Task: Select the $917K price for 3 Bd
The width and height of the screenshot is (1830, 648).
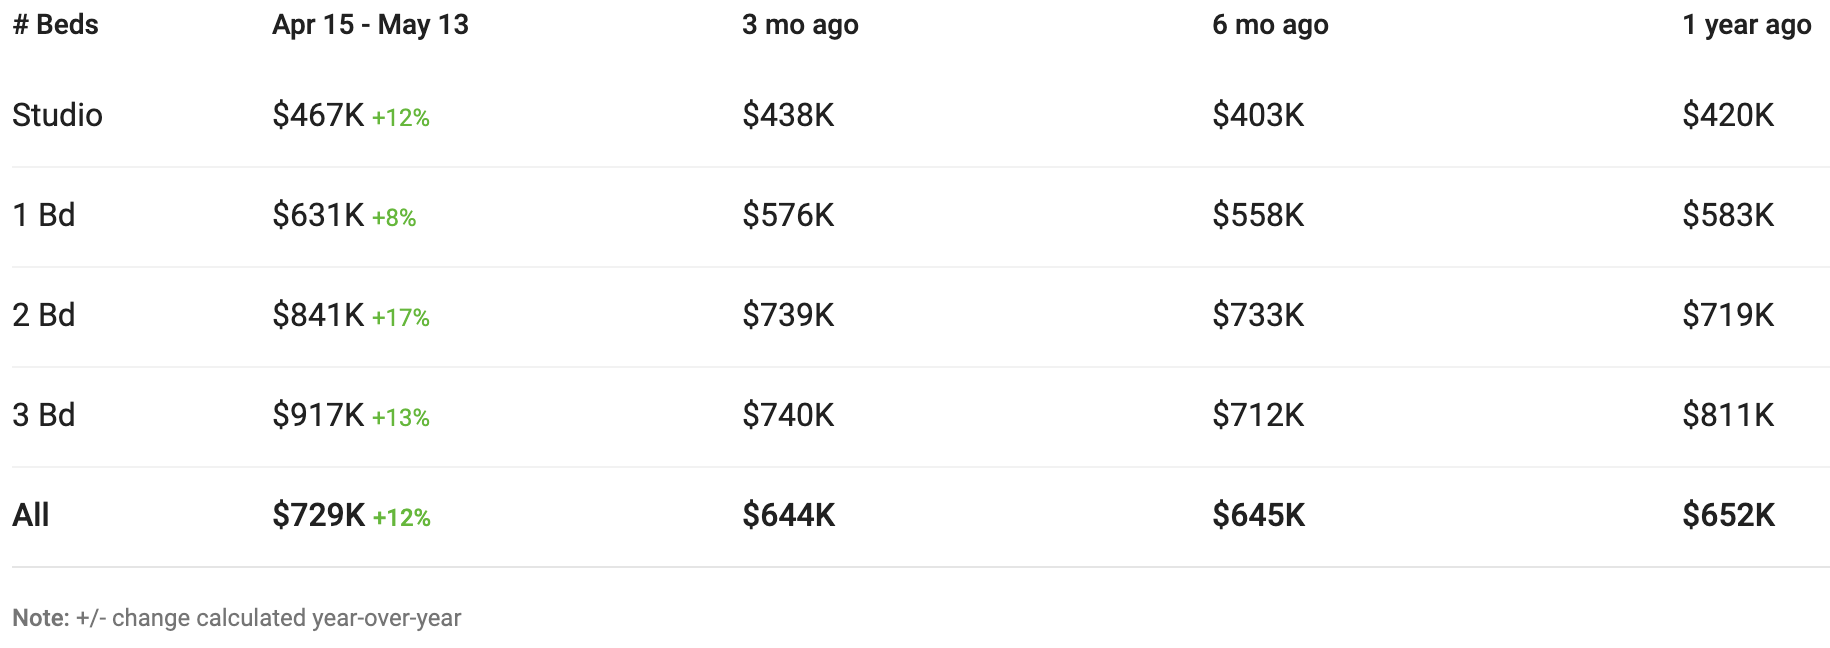Action: pyautogui.click(x=318, y=415)
